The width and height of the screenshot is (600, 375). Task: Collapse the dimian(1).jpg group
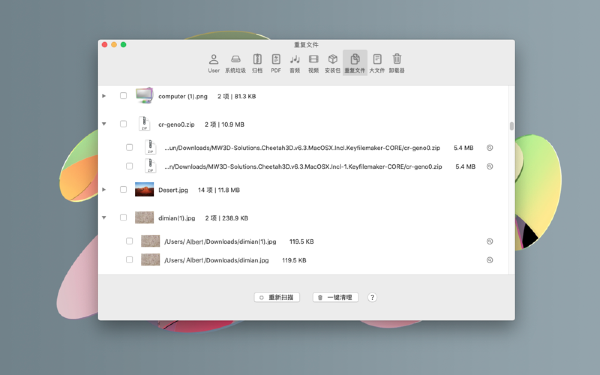pyautogui.click(x=104, y=218)
